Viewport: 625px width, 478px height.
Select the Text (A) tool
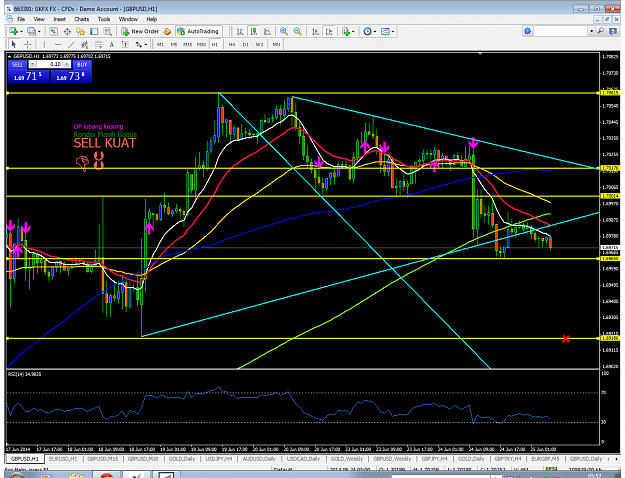point(112,44)
